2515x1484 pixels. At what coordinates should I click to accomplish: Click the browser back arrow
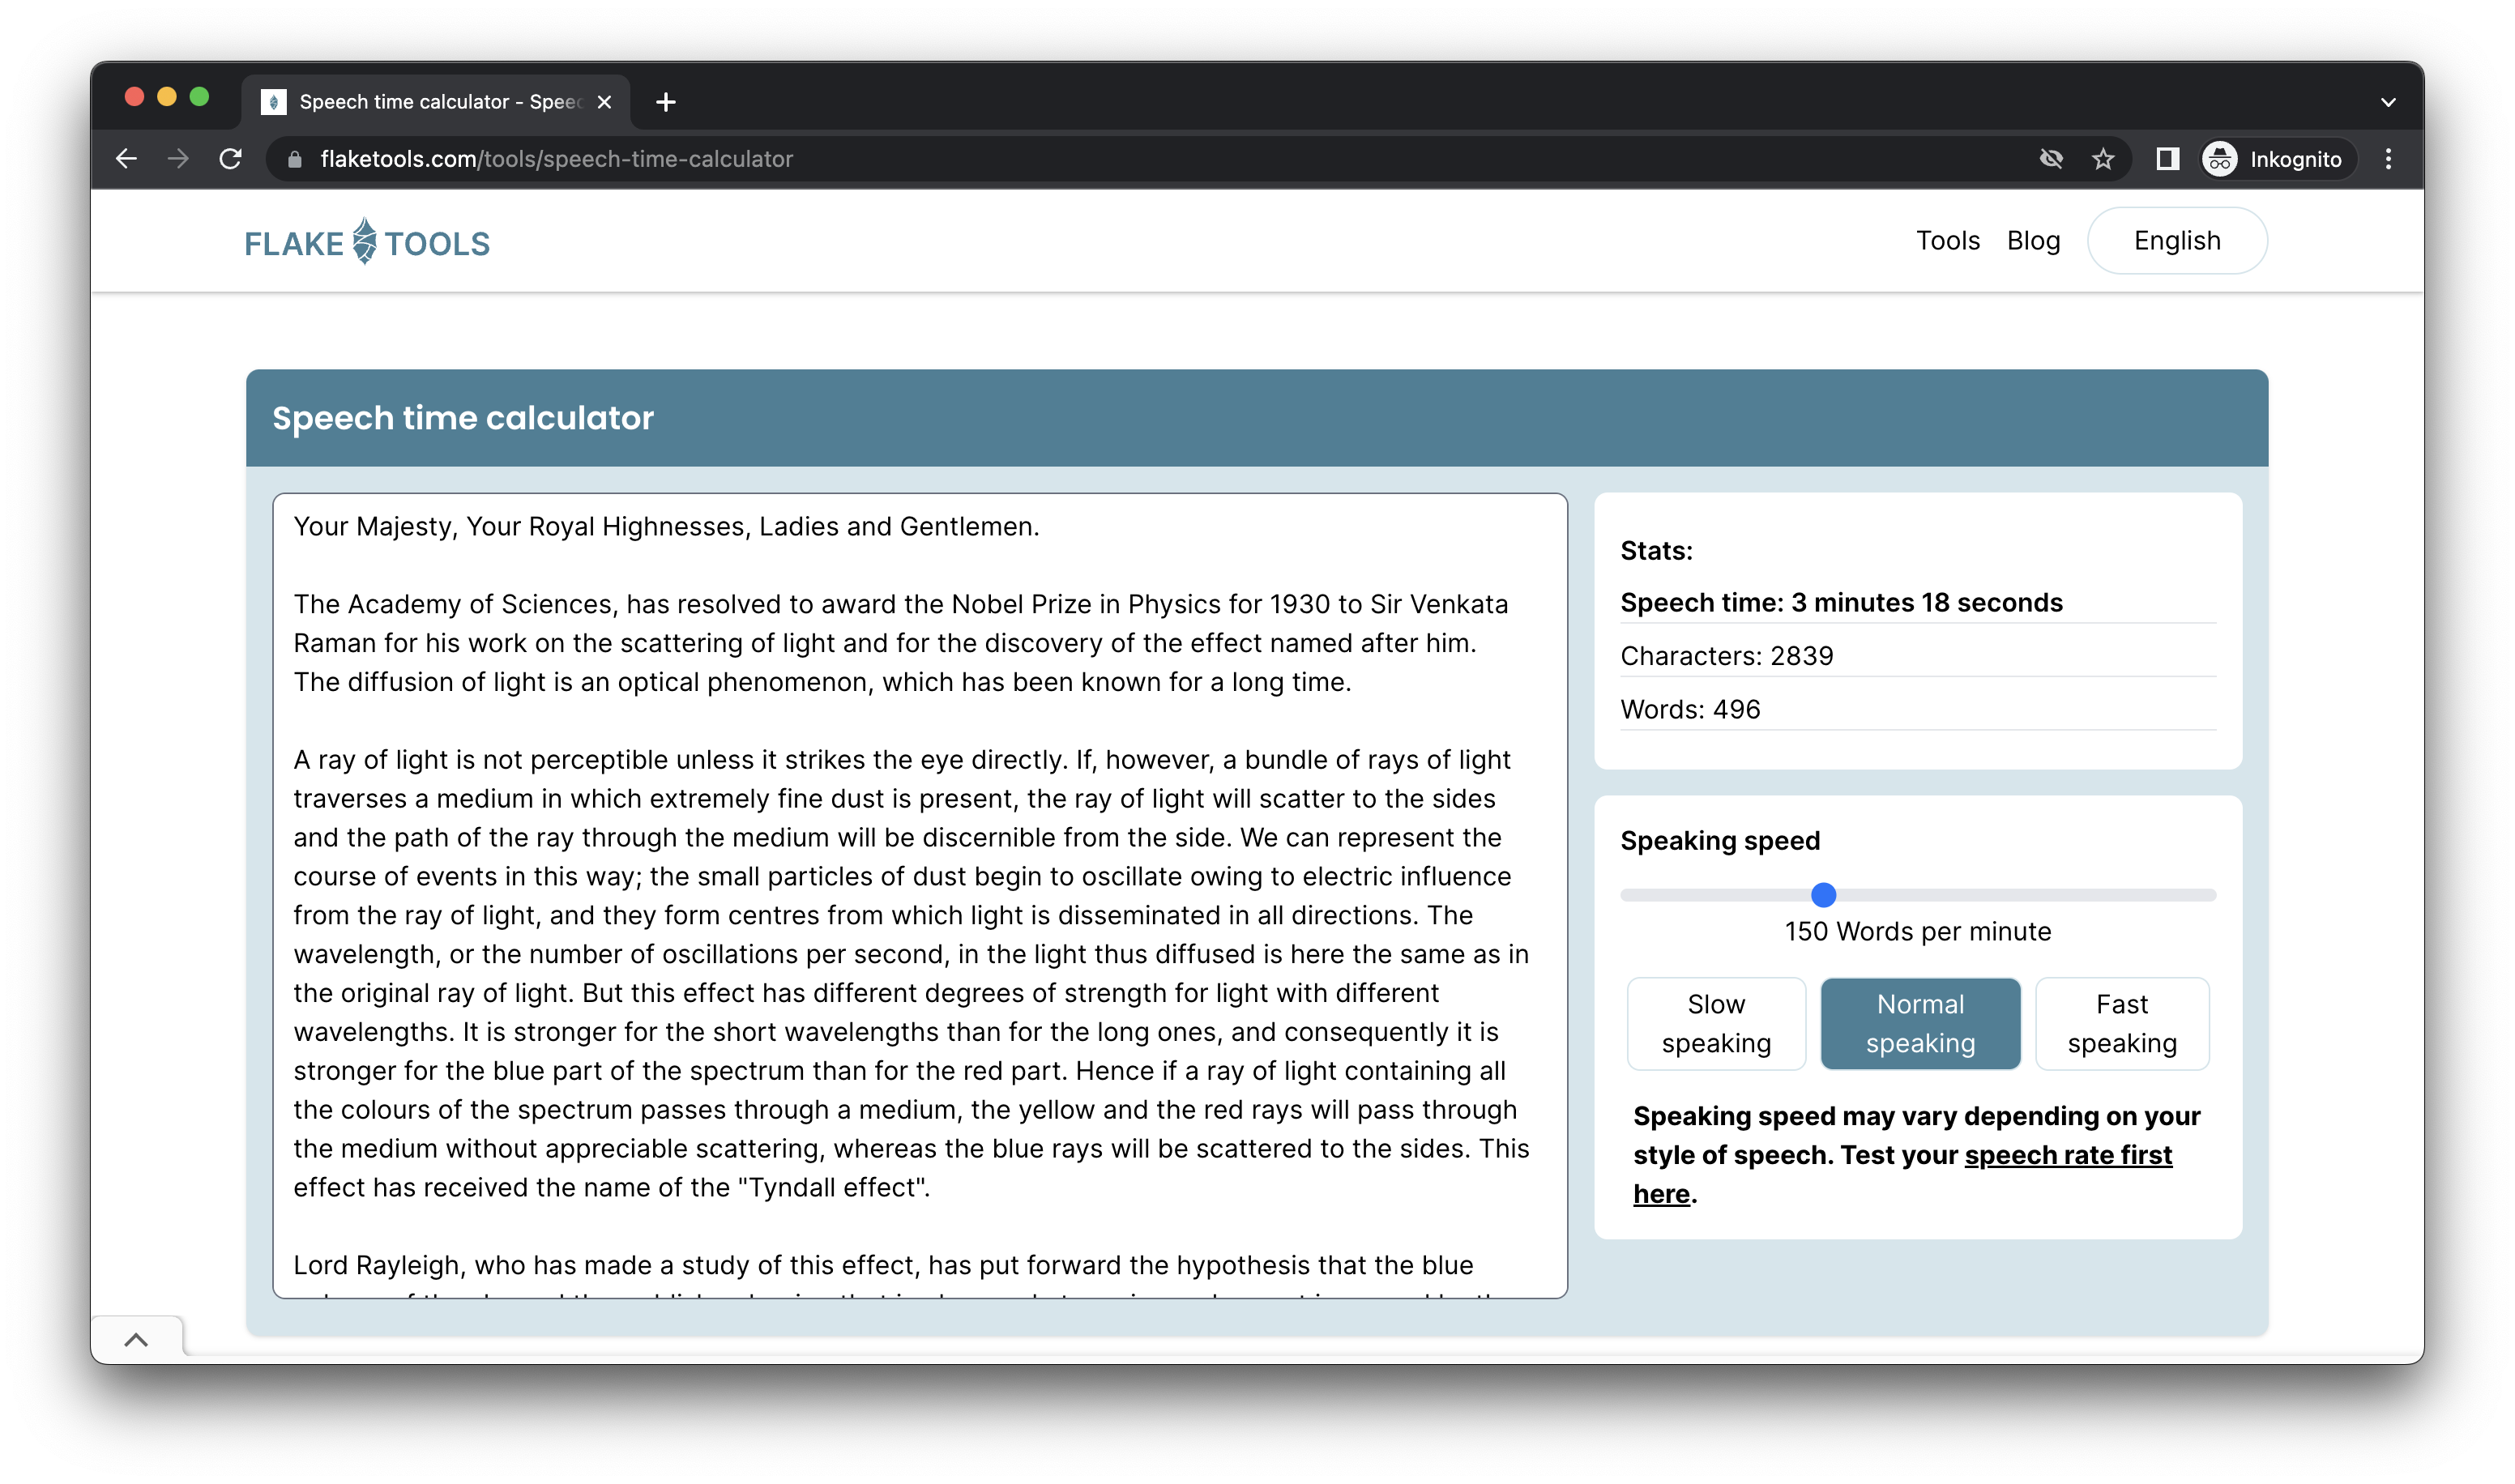126,159
